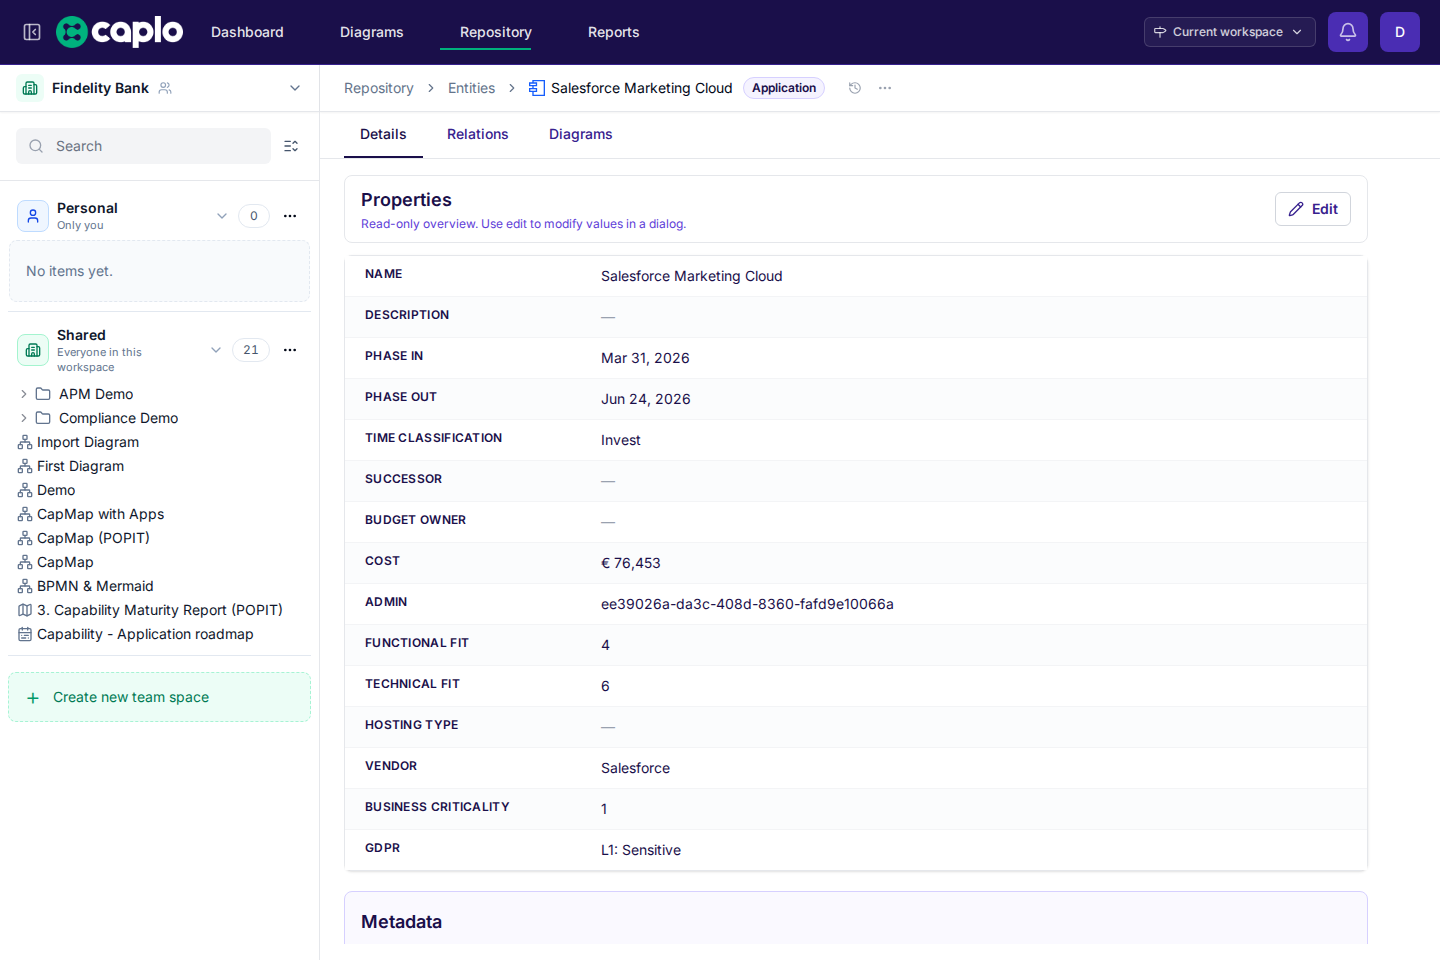The height and width of the screenshot is (960, 1440).
Task: Open sidebar filter options icon
Action: pyautogui.click(x=291, y=146)
